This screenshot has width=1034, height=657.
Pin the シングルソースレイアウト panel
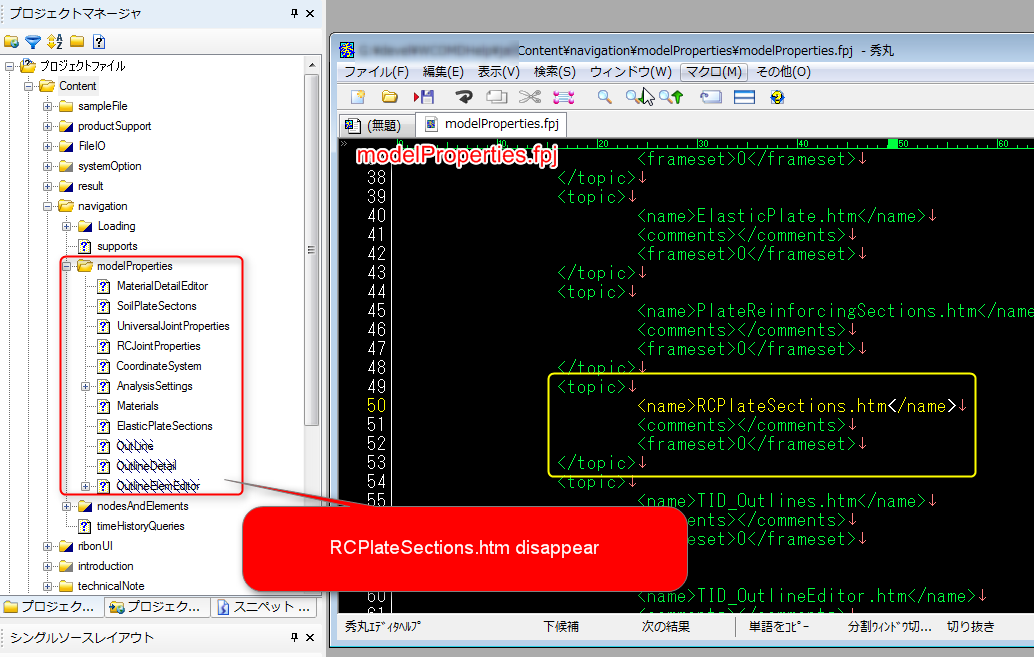294,637
